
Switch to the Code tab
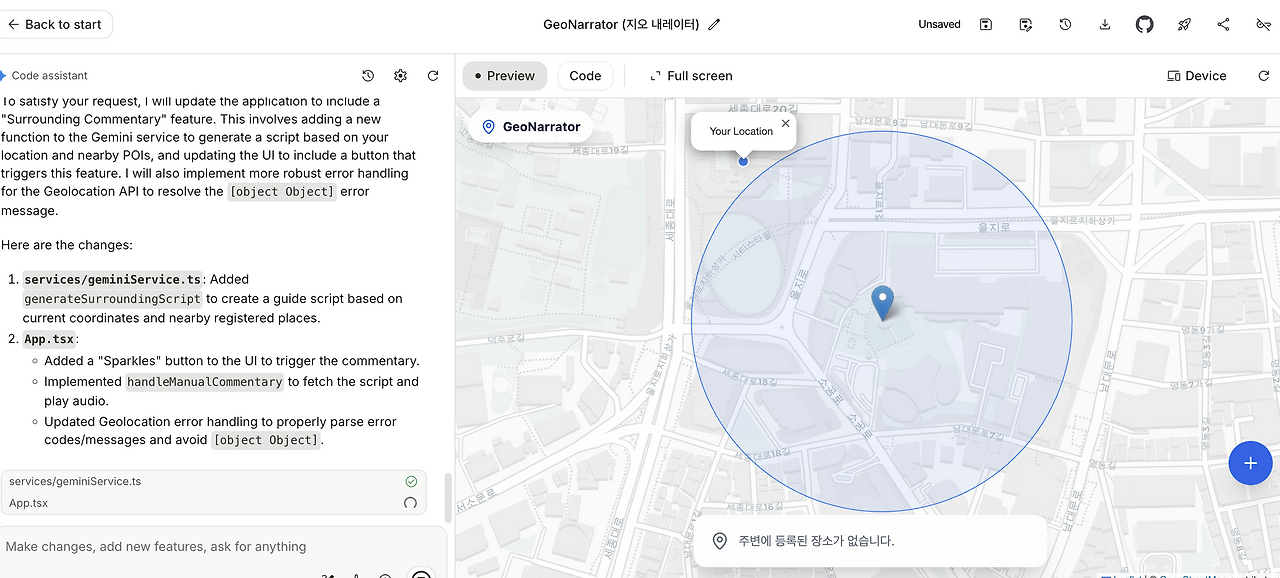(585, 75)
